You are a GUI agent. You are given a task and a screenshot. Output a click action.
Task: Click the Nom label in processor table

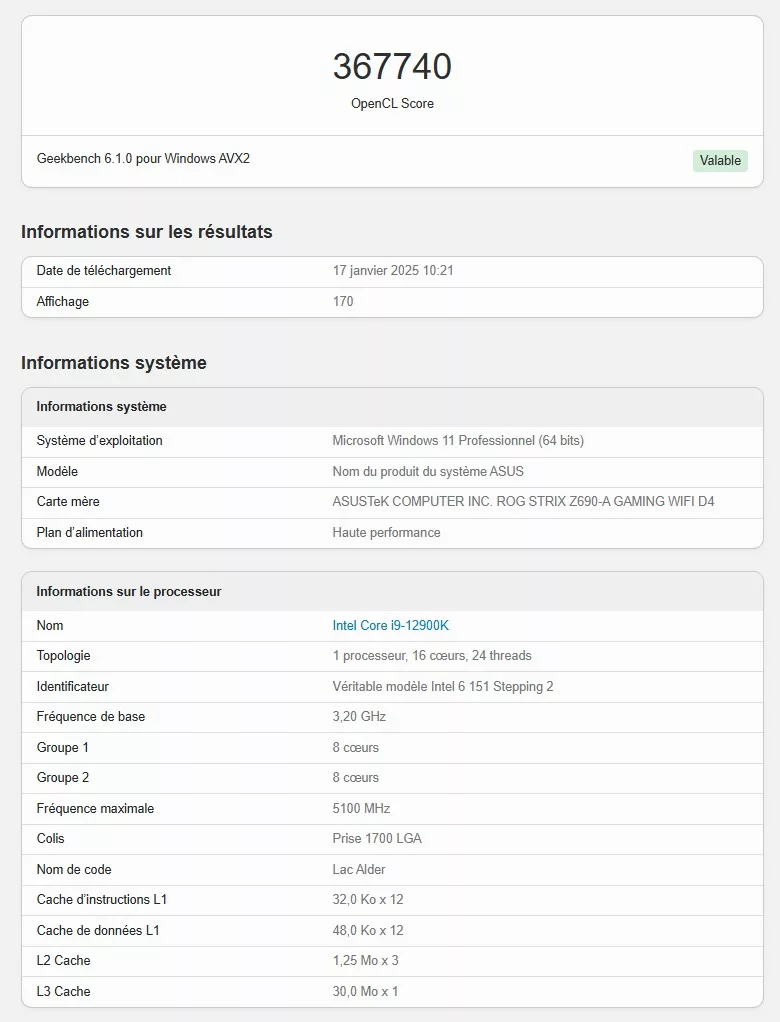pos(50,625)
